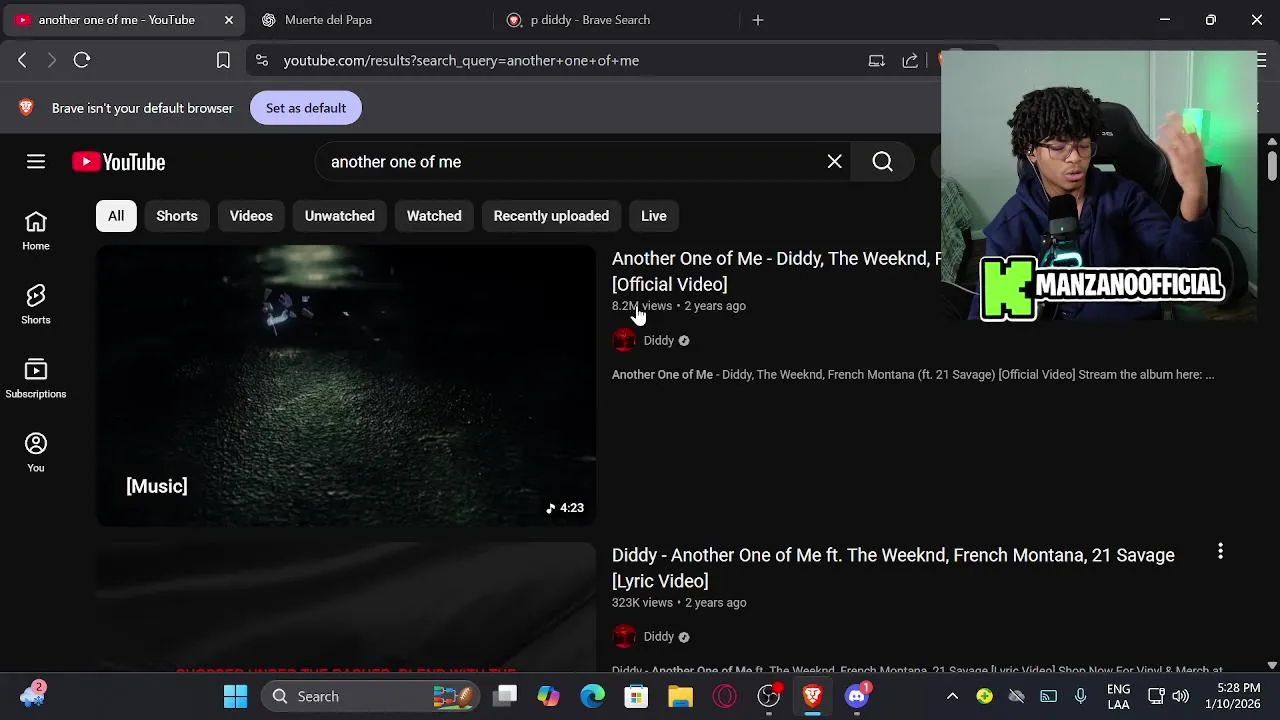Click the 323K views text

pos(642,602)
